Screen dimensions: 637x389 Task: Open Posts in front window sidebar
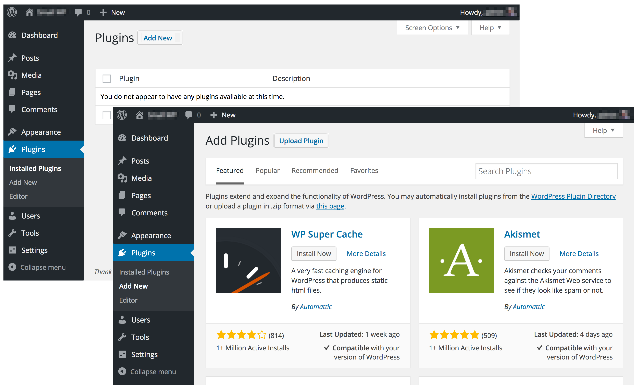134,161
